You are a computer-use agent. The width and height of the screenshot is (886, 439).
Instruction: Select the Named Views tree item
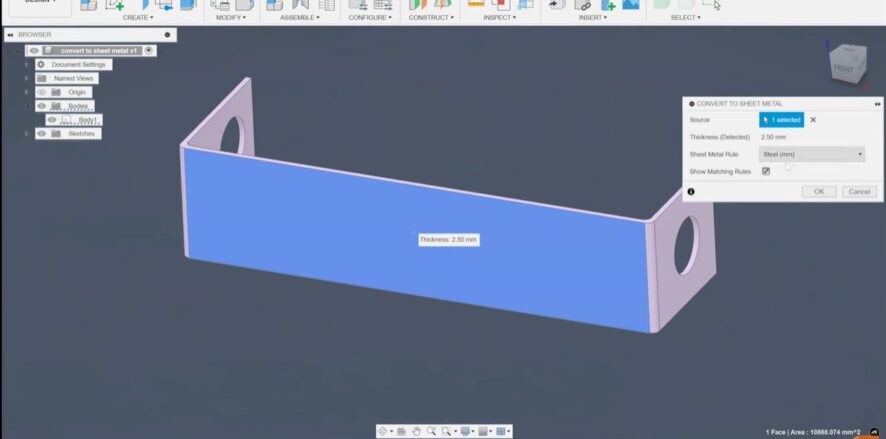click(x=73, y=79)
